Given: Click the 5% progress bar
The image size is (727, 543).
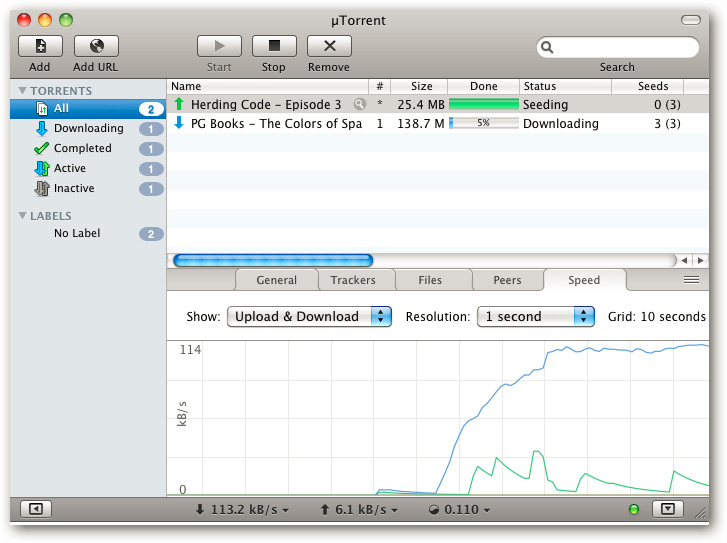Looking at the screenshot, I should pos(484,123).
